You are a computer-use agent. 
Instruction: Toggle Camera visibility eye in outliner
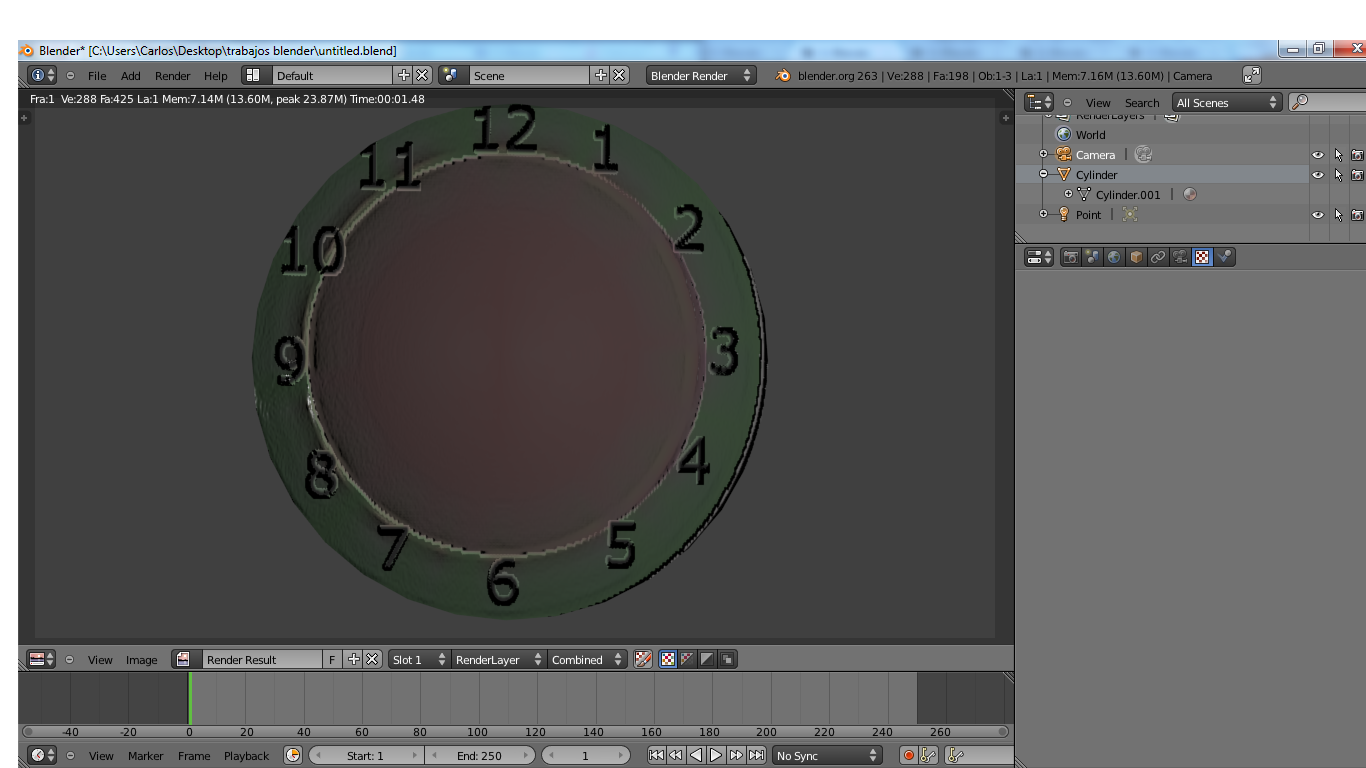pyautogui.click(x=1317, y=155)
